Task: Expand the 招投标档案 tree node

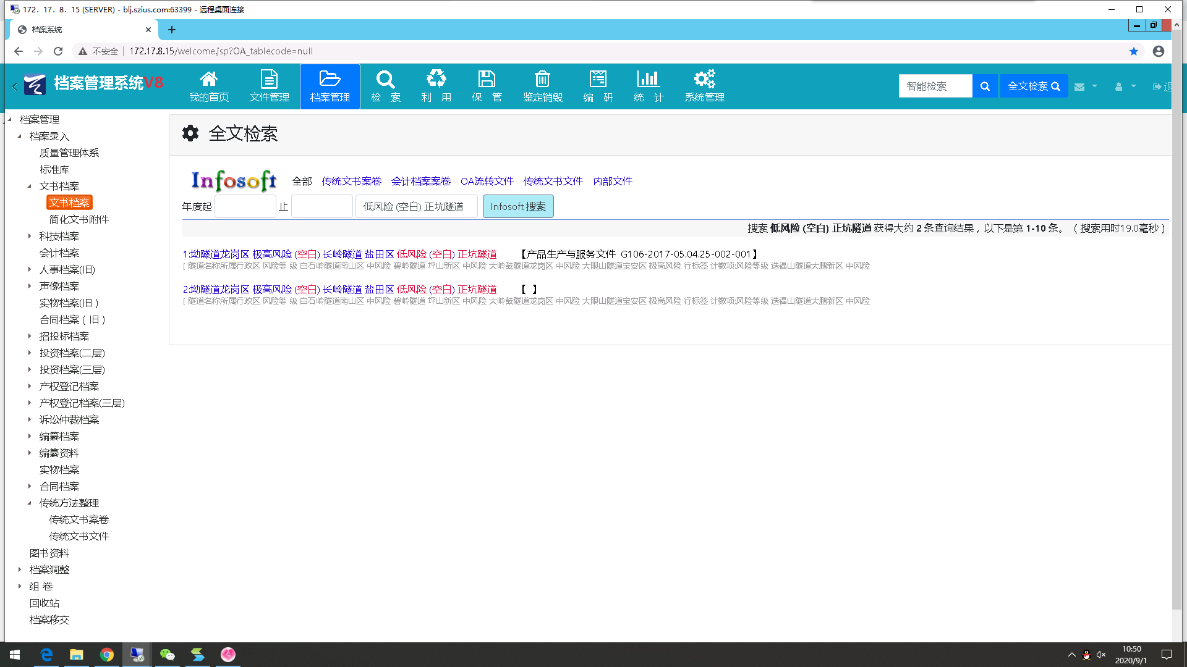Action: [30, 336]
